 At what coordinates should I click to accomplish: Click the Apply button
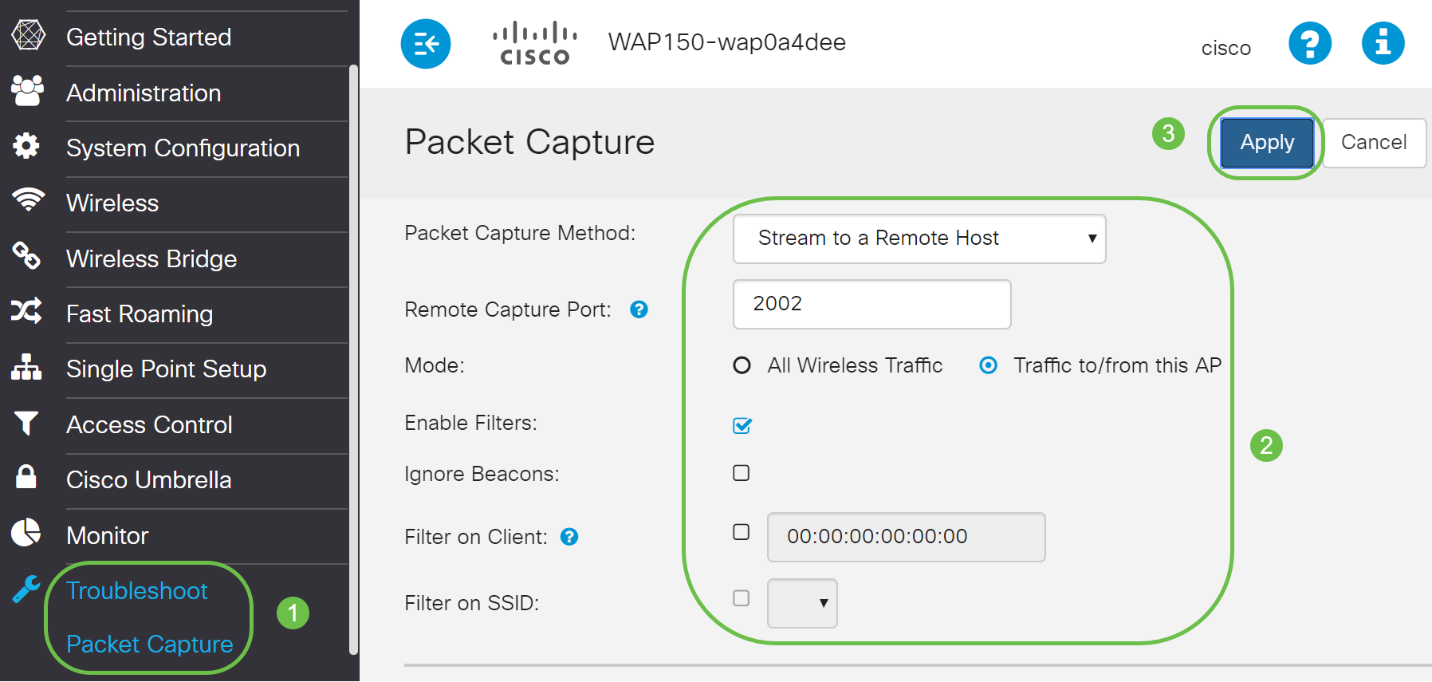pos(1267,142)
